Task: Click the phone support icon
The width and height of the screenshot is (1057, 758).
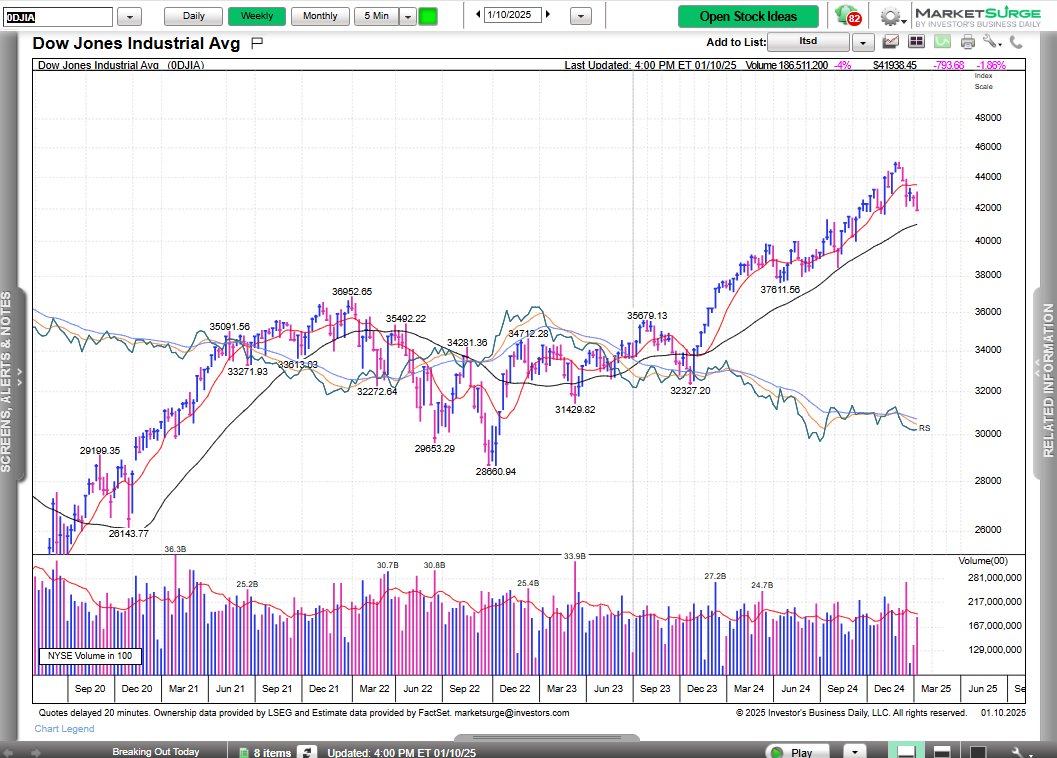Action: coord(1016,42)
